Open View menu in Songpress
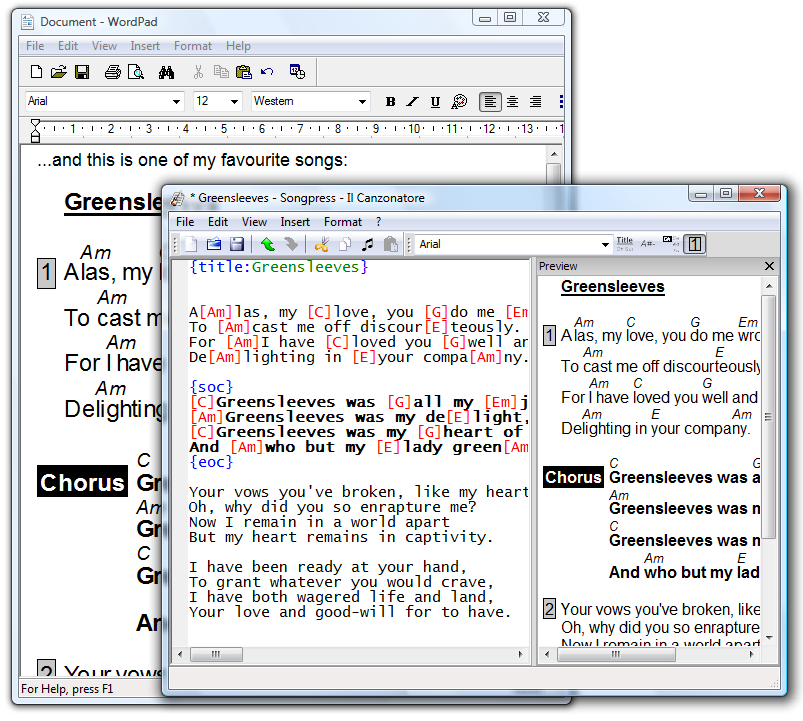Viewport: 803px width, 721px height. 254,222
